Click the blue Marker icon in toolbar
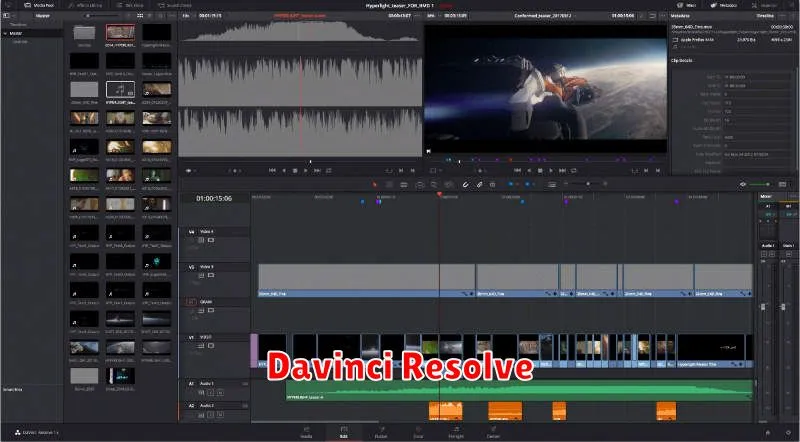Screen dimensions: 800x442 point(527,184)
